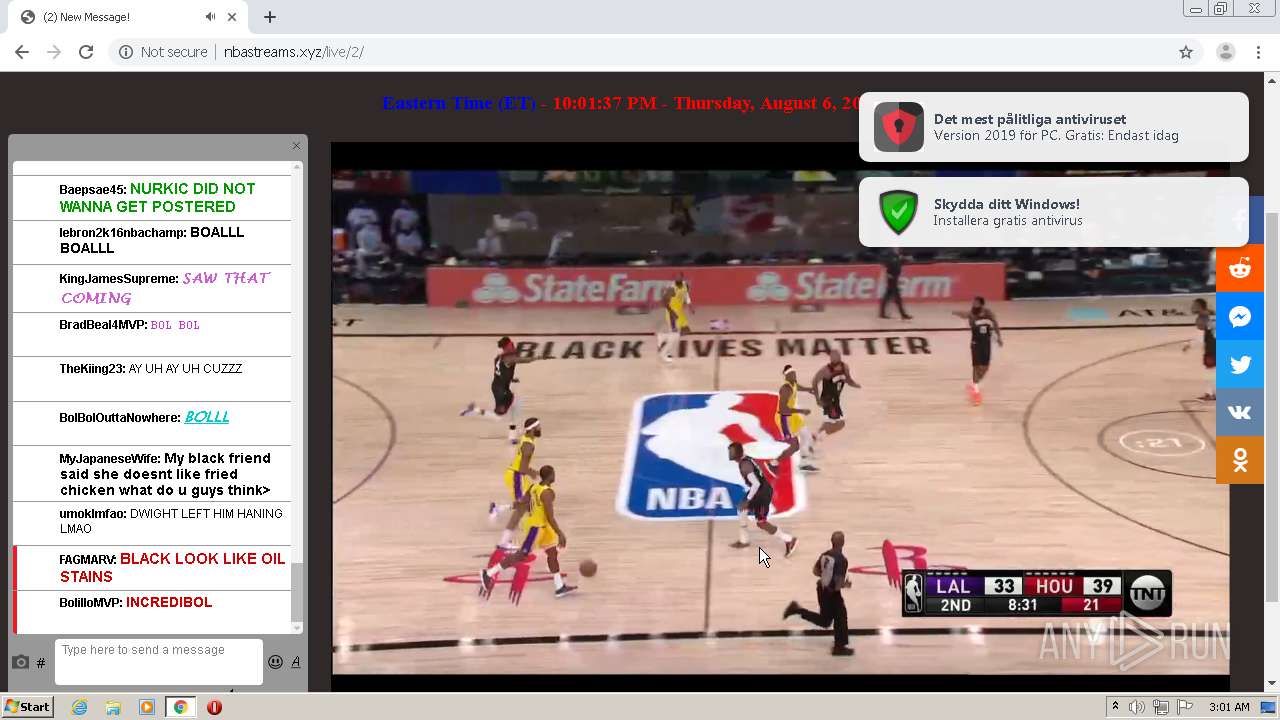Click TheKiing23 username in chat

pos(91,369)
